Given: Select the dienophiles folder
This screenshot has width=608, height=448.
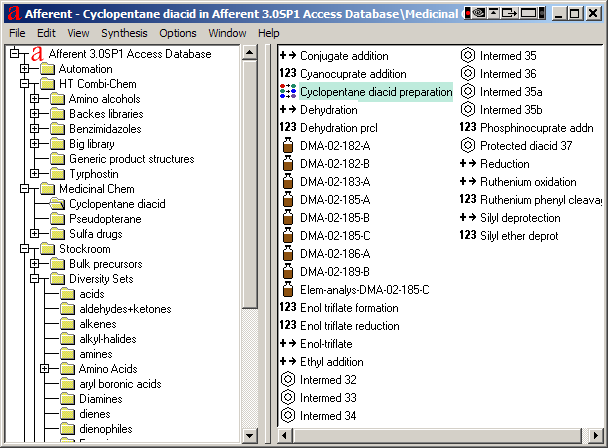Looking at the screenshot, I should [105, 429].
